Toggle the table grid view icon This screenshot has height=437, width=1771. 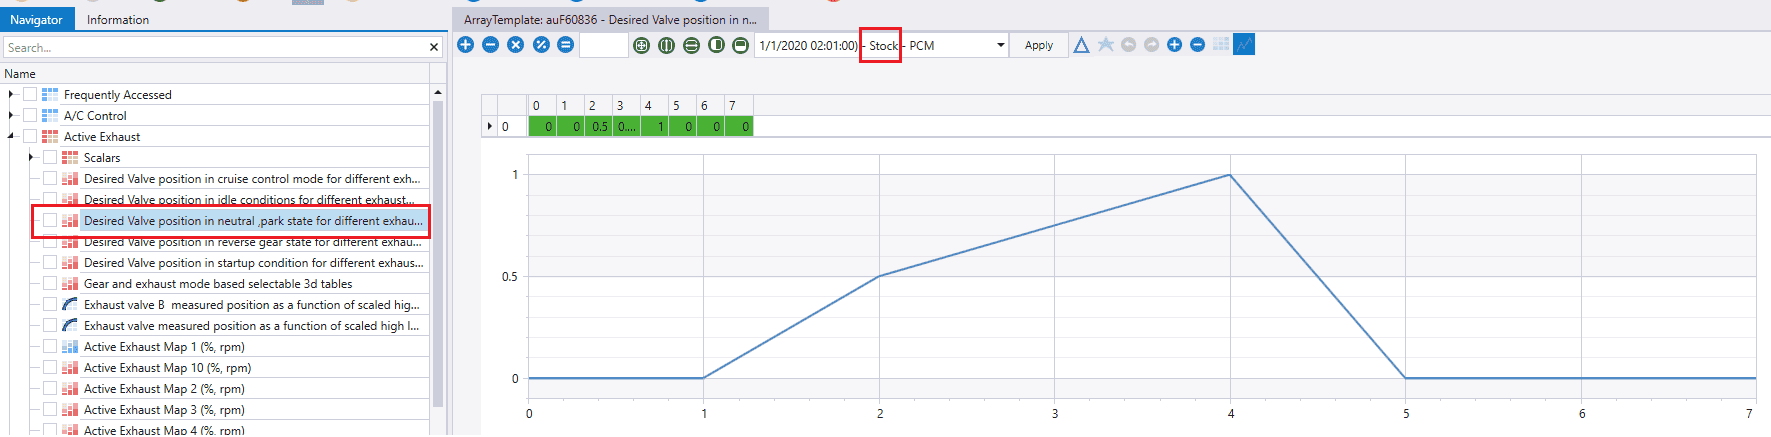point(1221,45)
